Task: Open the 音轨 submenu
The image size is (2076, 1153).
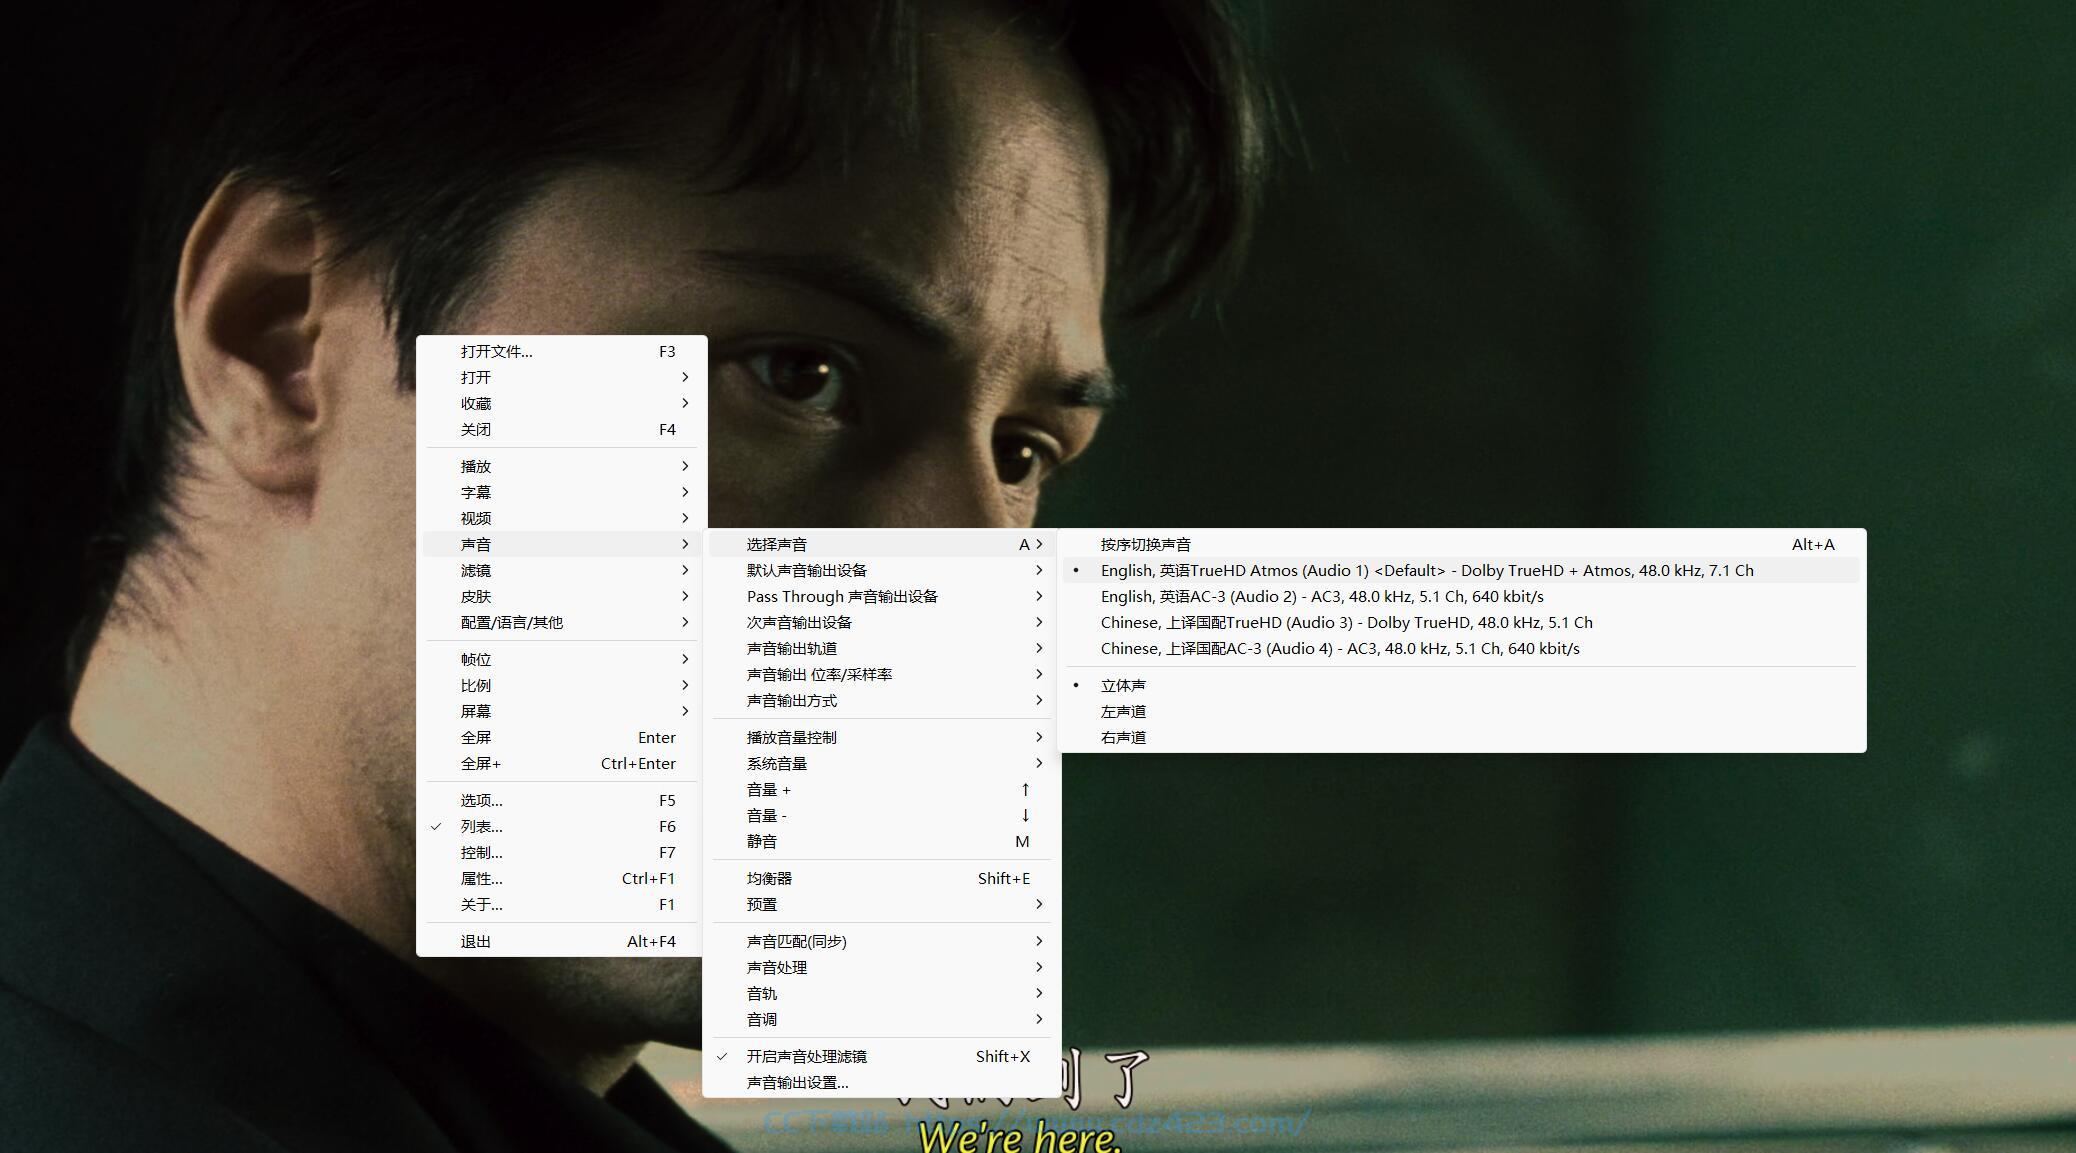Action: tap(882, 993)
